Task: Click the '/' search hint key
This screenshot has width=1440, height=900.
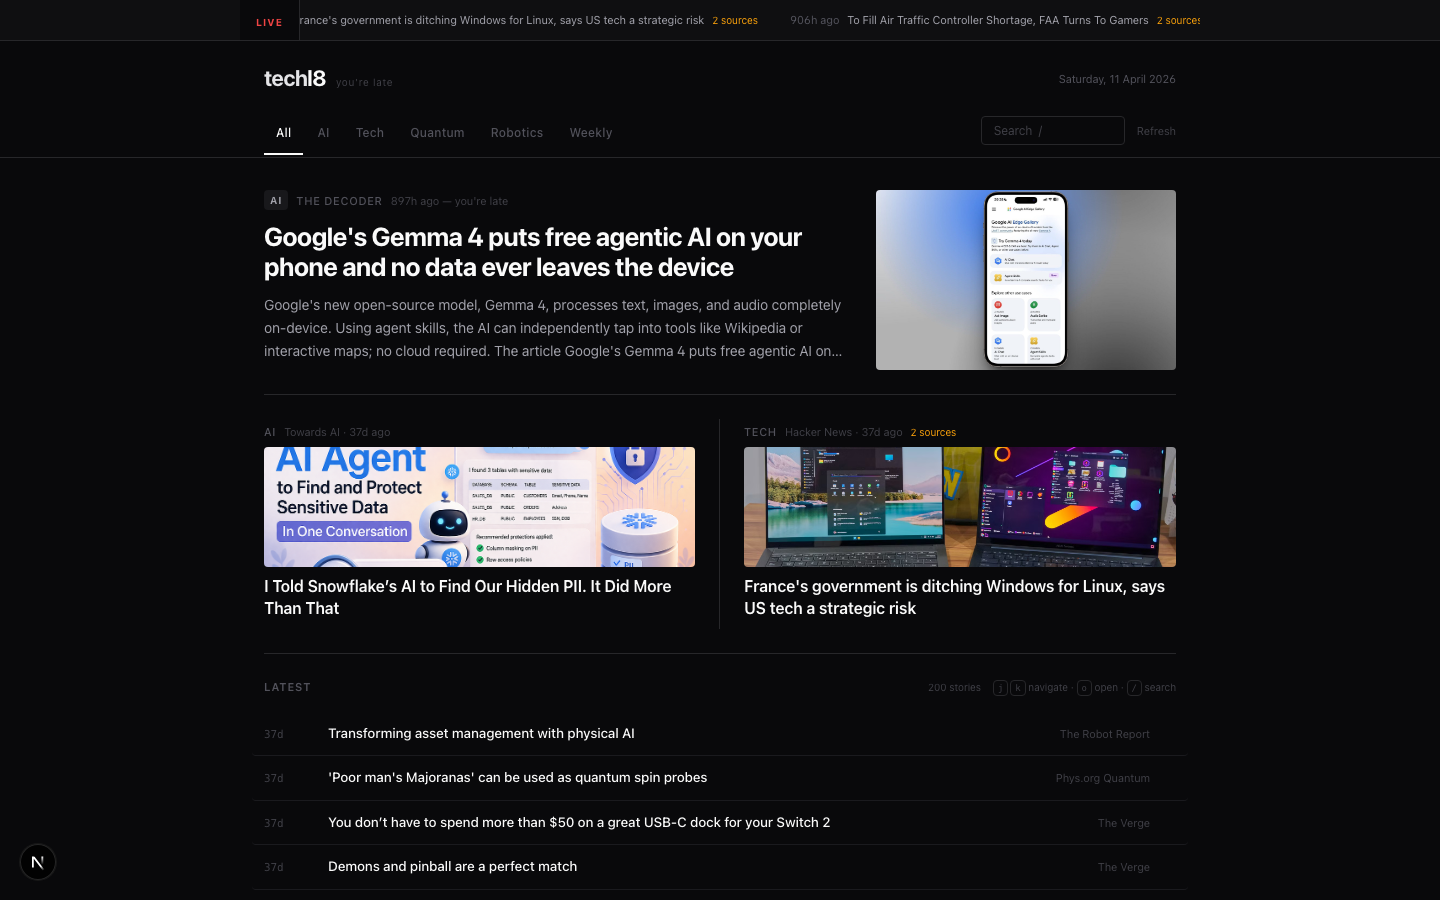Action: pyautogui.click(x=1134, y=688)
